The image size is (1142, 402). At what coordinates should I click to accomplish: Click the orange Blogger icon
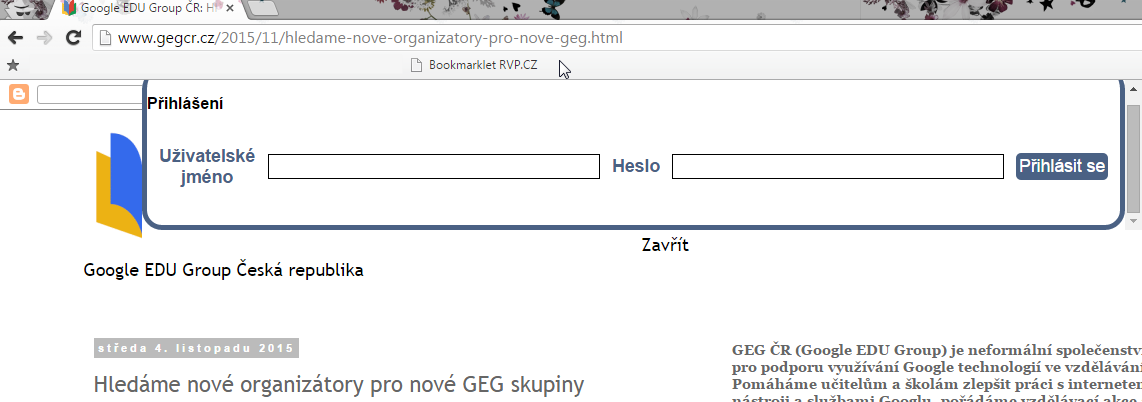point(19,94)
